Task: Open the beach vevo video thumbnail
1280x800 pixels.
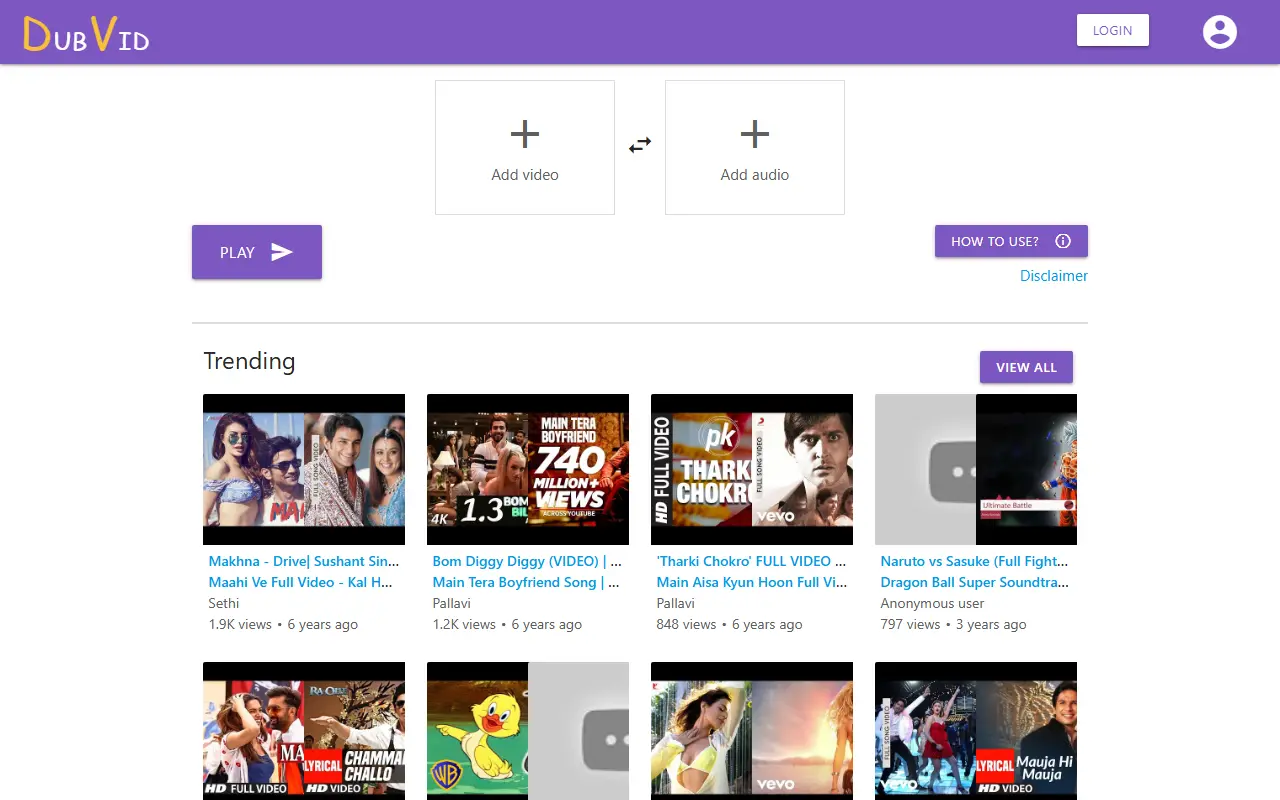Action: click(752, 731)
